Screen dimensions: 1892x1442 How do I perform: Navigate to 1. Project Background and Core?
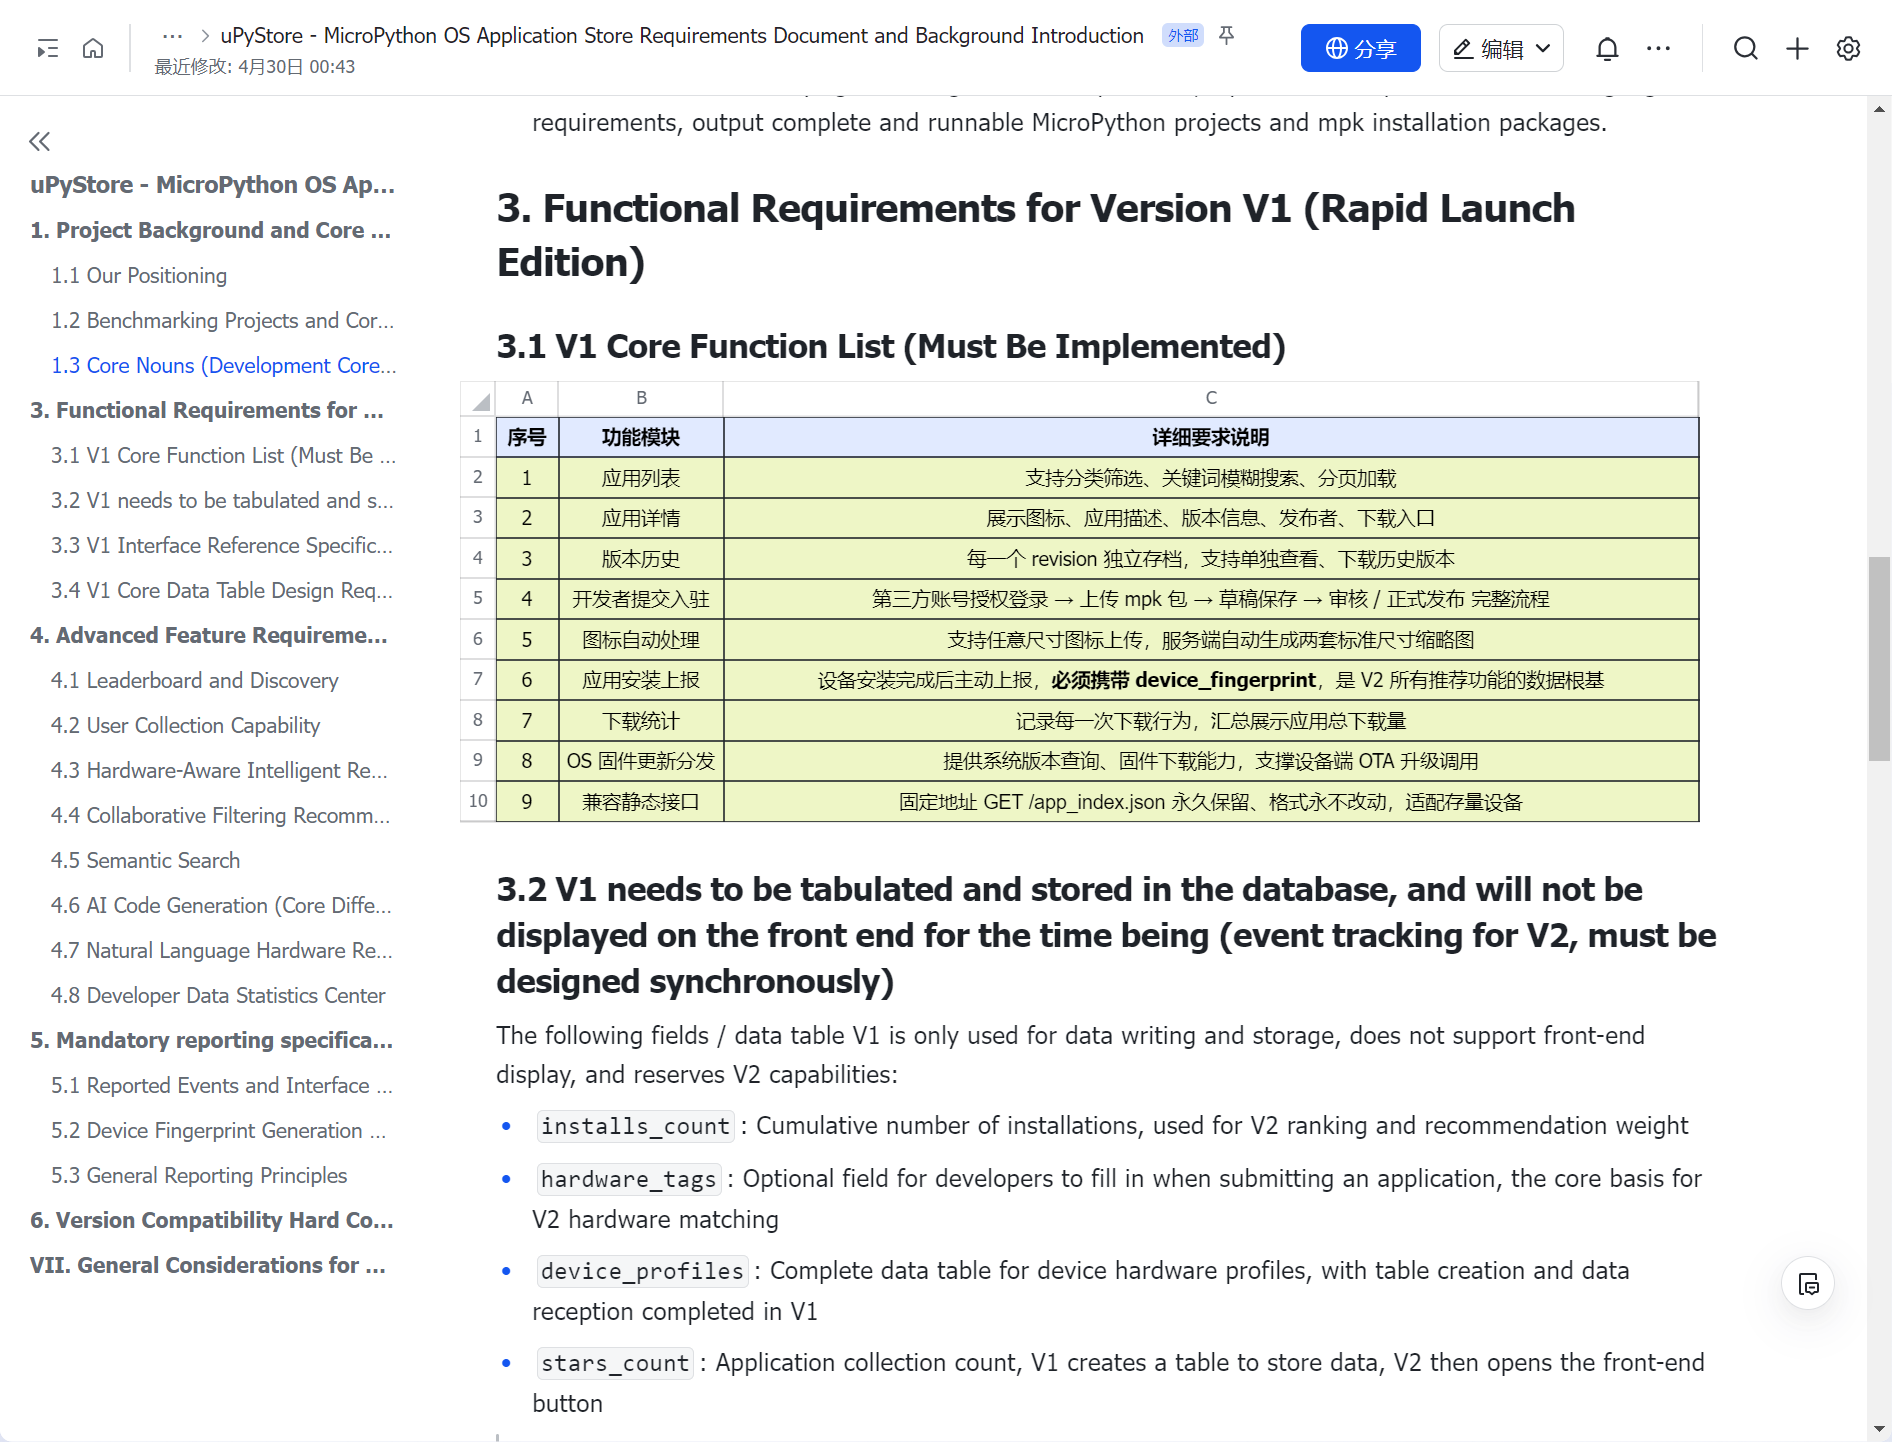coord(210,230)
